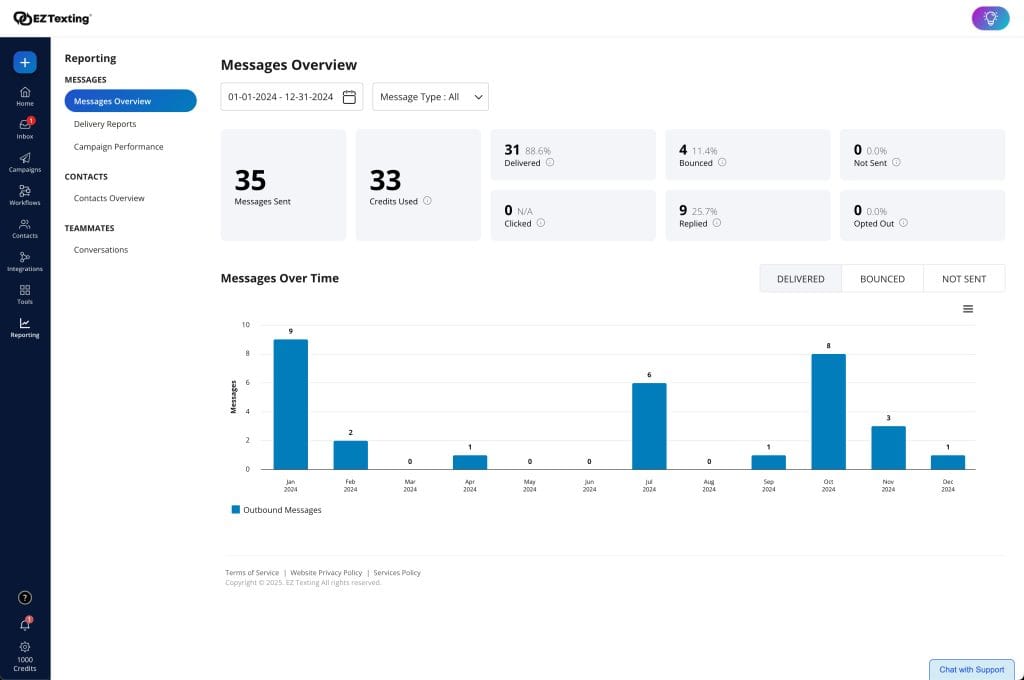Select the Tools sidebar icon

tap(24, 293)
